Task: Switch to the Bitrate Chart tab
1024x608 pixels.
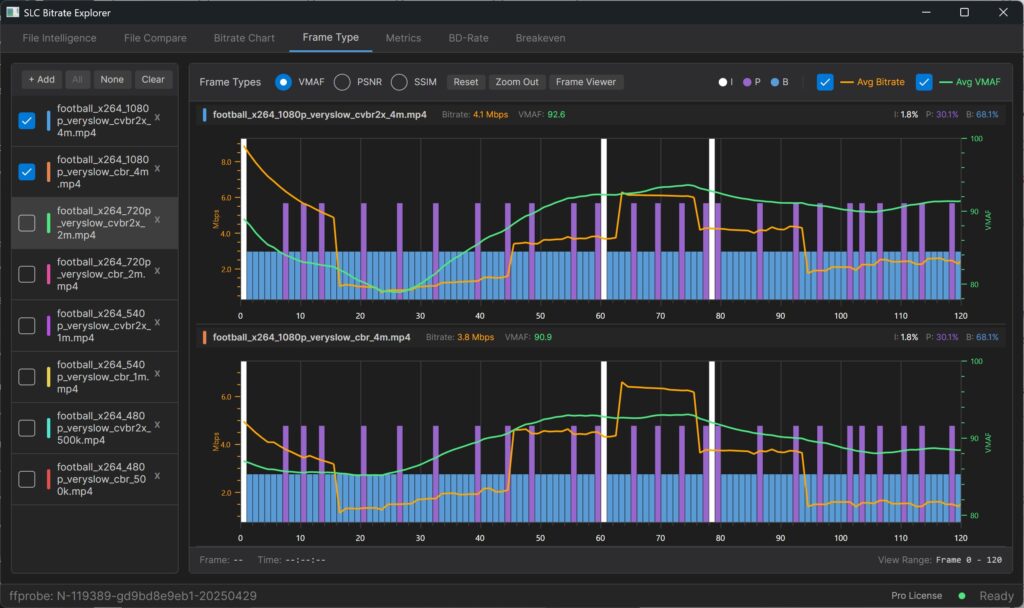Action: click(x=244, y=38)
